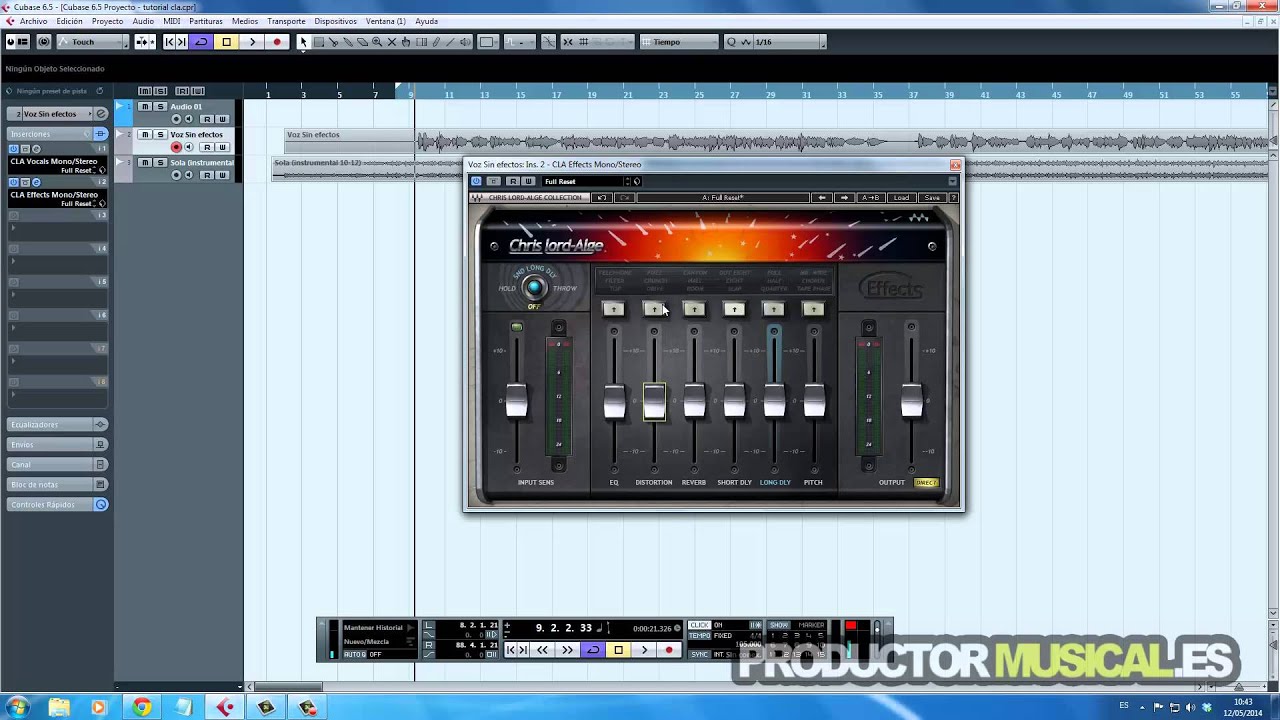
Task: Click the A→B copy button
Action: coord(870,197)
